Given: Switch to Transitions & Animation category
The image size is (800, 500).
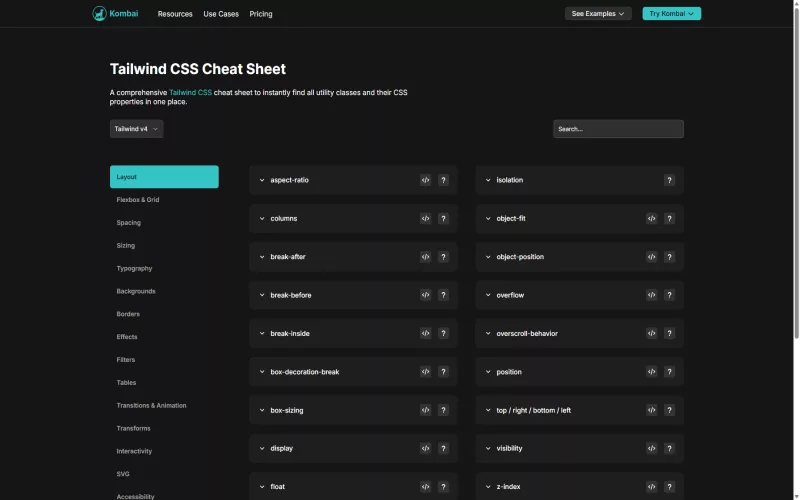Looking at the screenshot, I should [151, 406].
